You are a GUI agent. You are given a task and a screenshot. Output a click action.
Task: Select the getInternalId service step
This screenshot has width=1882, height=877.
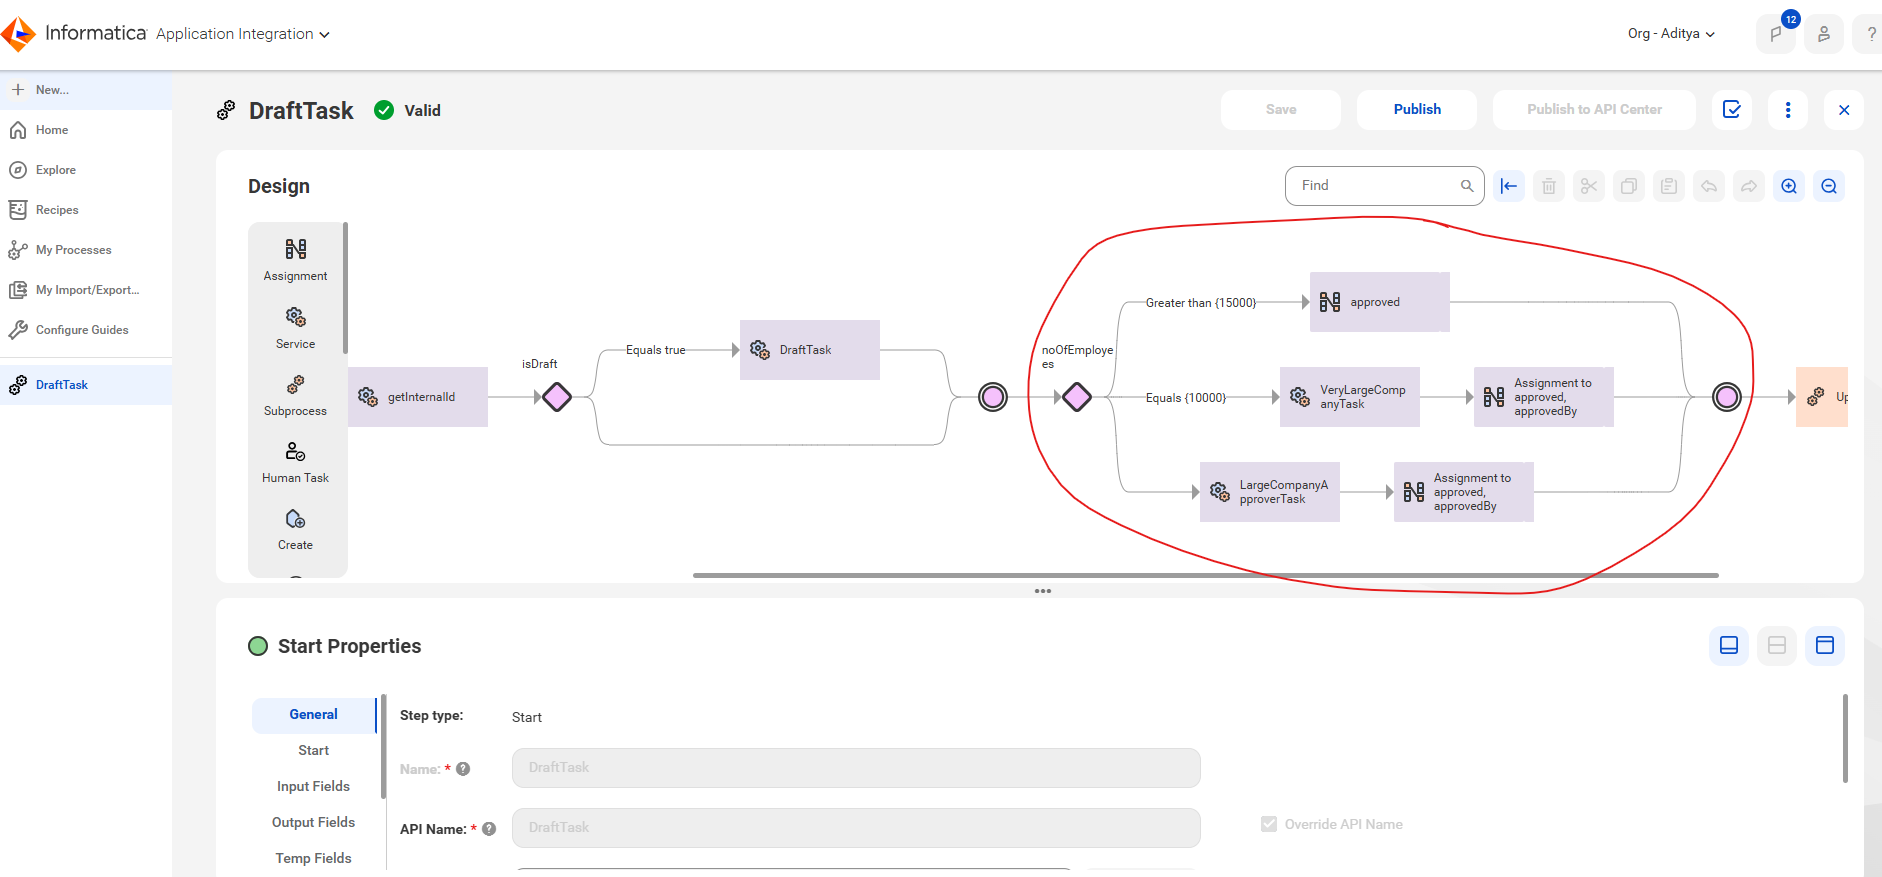point(418,397)
